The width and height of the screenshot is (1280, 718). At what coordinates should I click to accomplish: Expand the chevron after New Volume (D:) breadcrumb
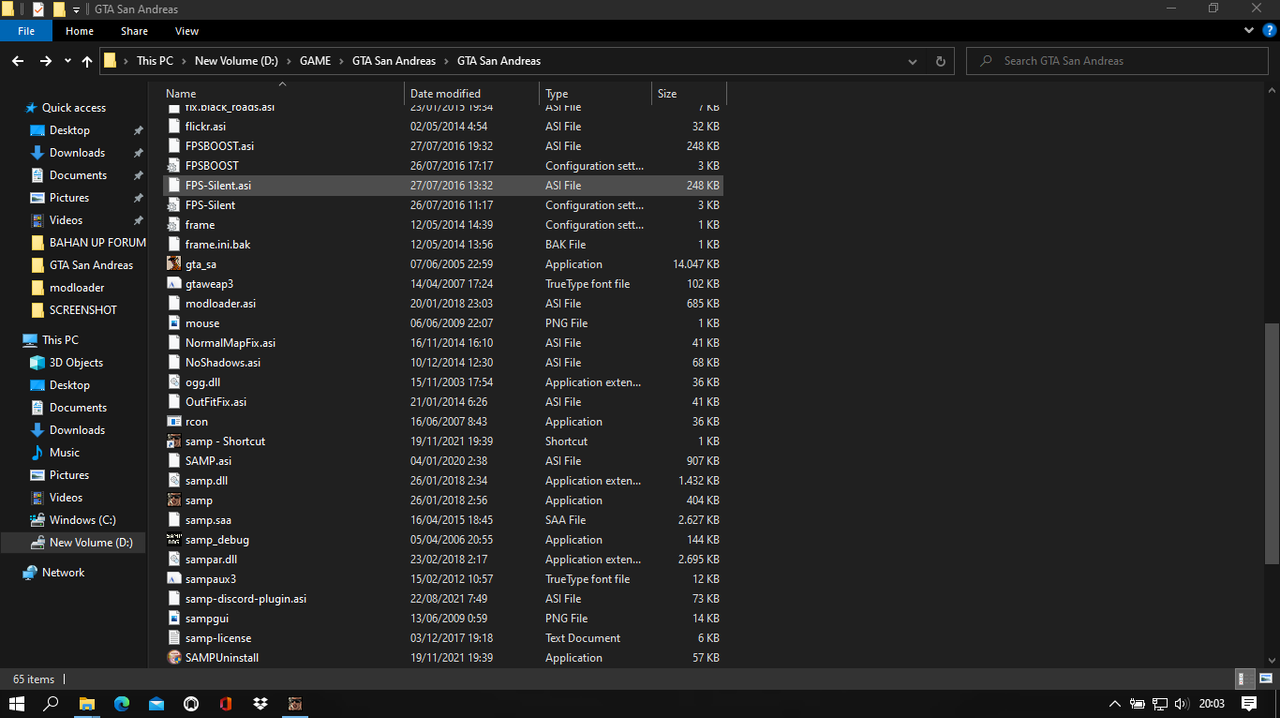click(x=289, y=61)
